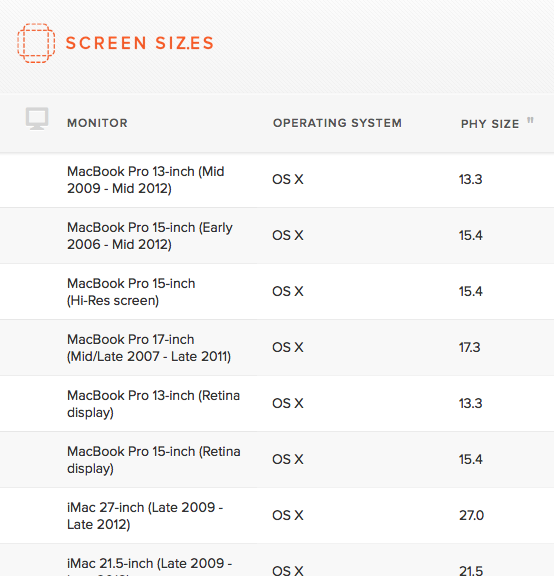The image size is (554, 576).
Task: Click OS X in MacBook Pro 13-inch Mid 2009 row
Action: tap(288, 180)
